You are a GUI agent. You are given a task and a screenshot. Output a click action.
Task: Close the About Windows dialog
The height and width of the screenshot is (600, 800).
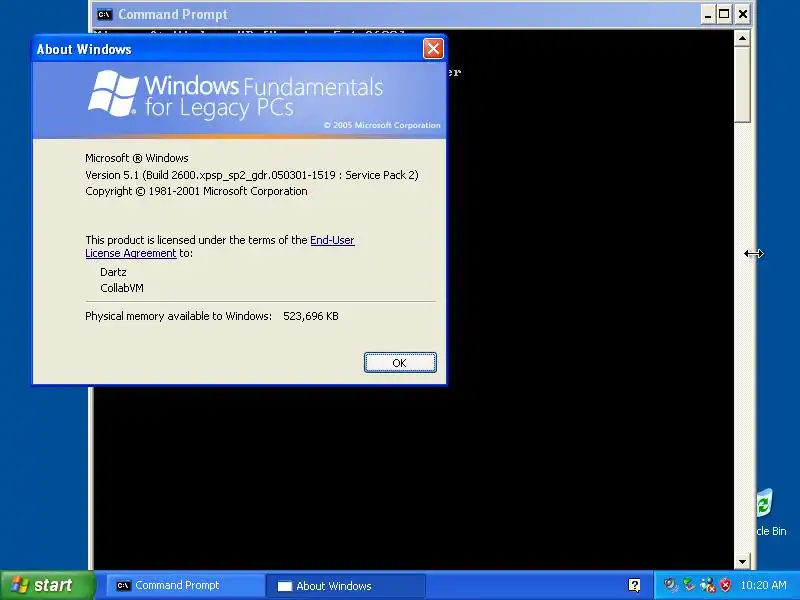tap(433, 49)
